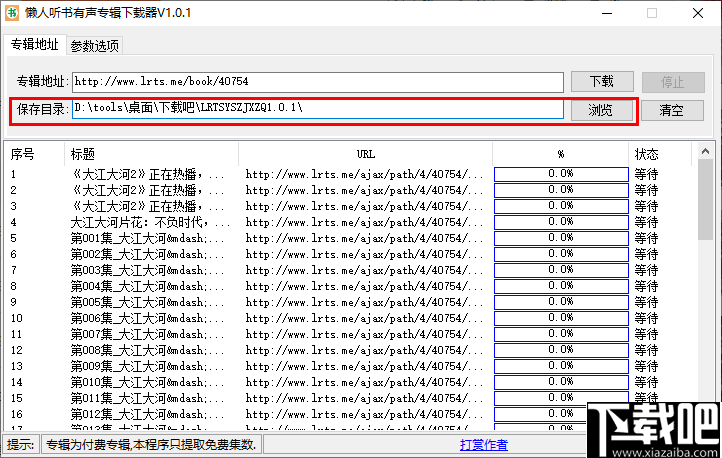
Task: Click the 保存目录 path input field
Action: 318,109
